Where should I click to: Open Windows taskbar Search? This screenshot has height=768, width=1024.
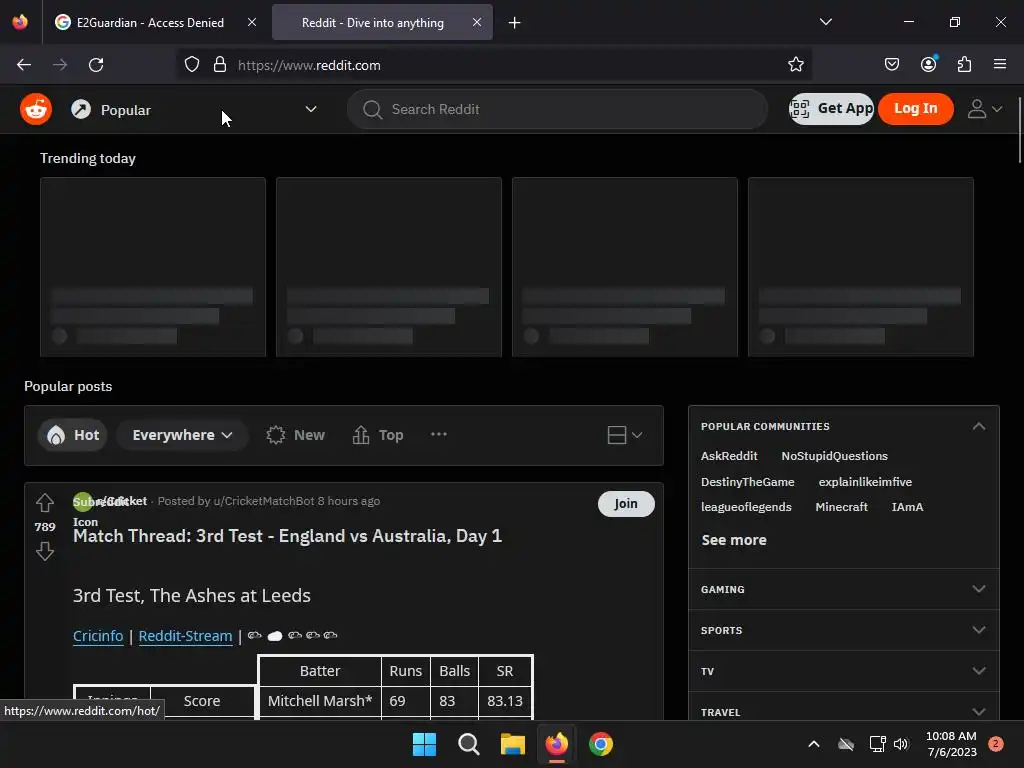coord(469,744)
